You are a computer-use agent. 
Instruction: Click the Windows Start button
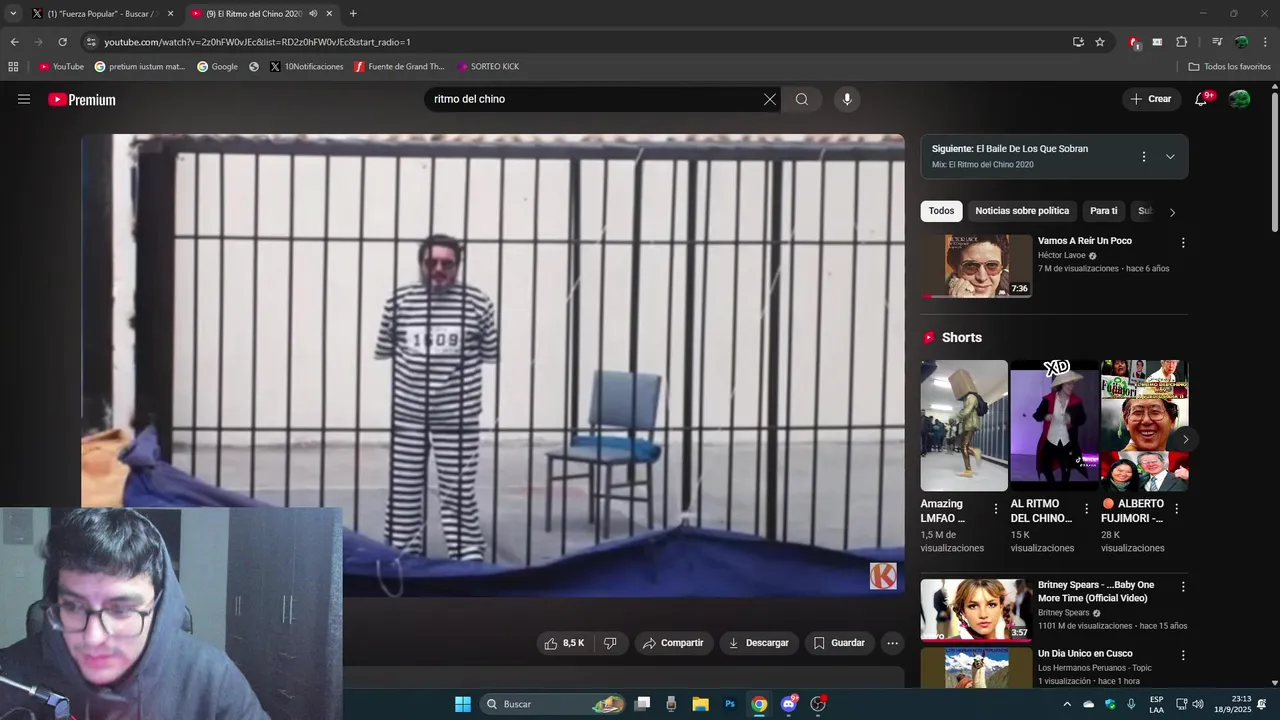coord(462,704)
